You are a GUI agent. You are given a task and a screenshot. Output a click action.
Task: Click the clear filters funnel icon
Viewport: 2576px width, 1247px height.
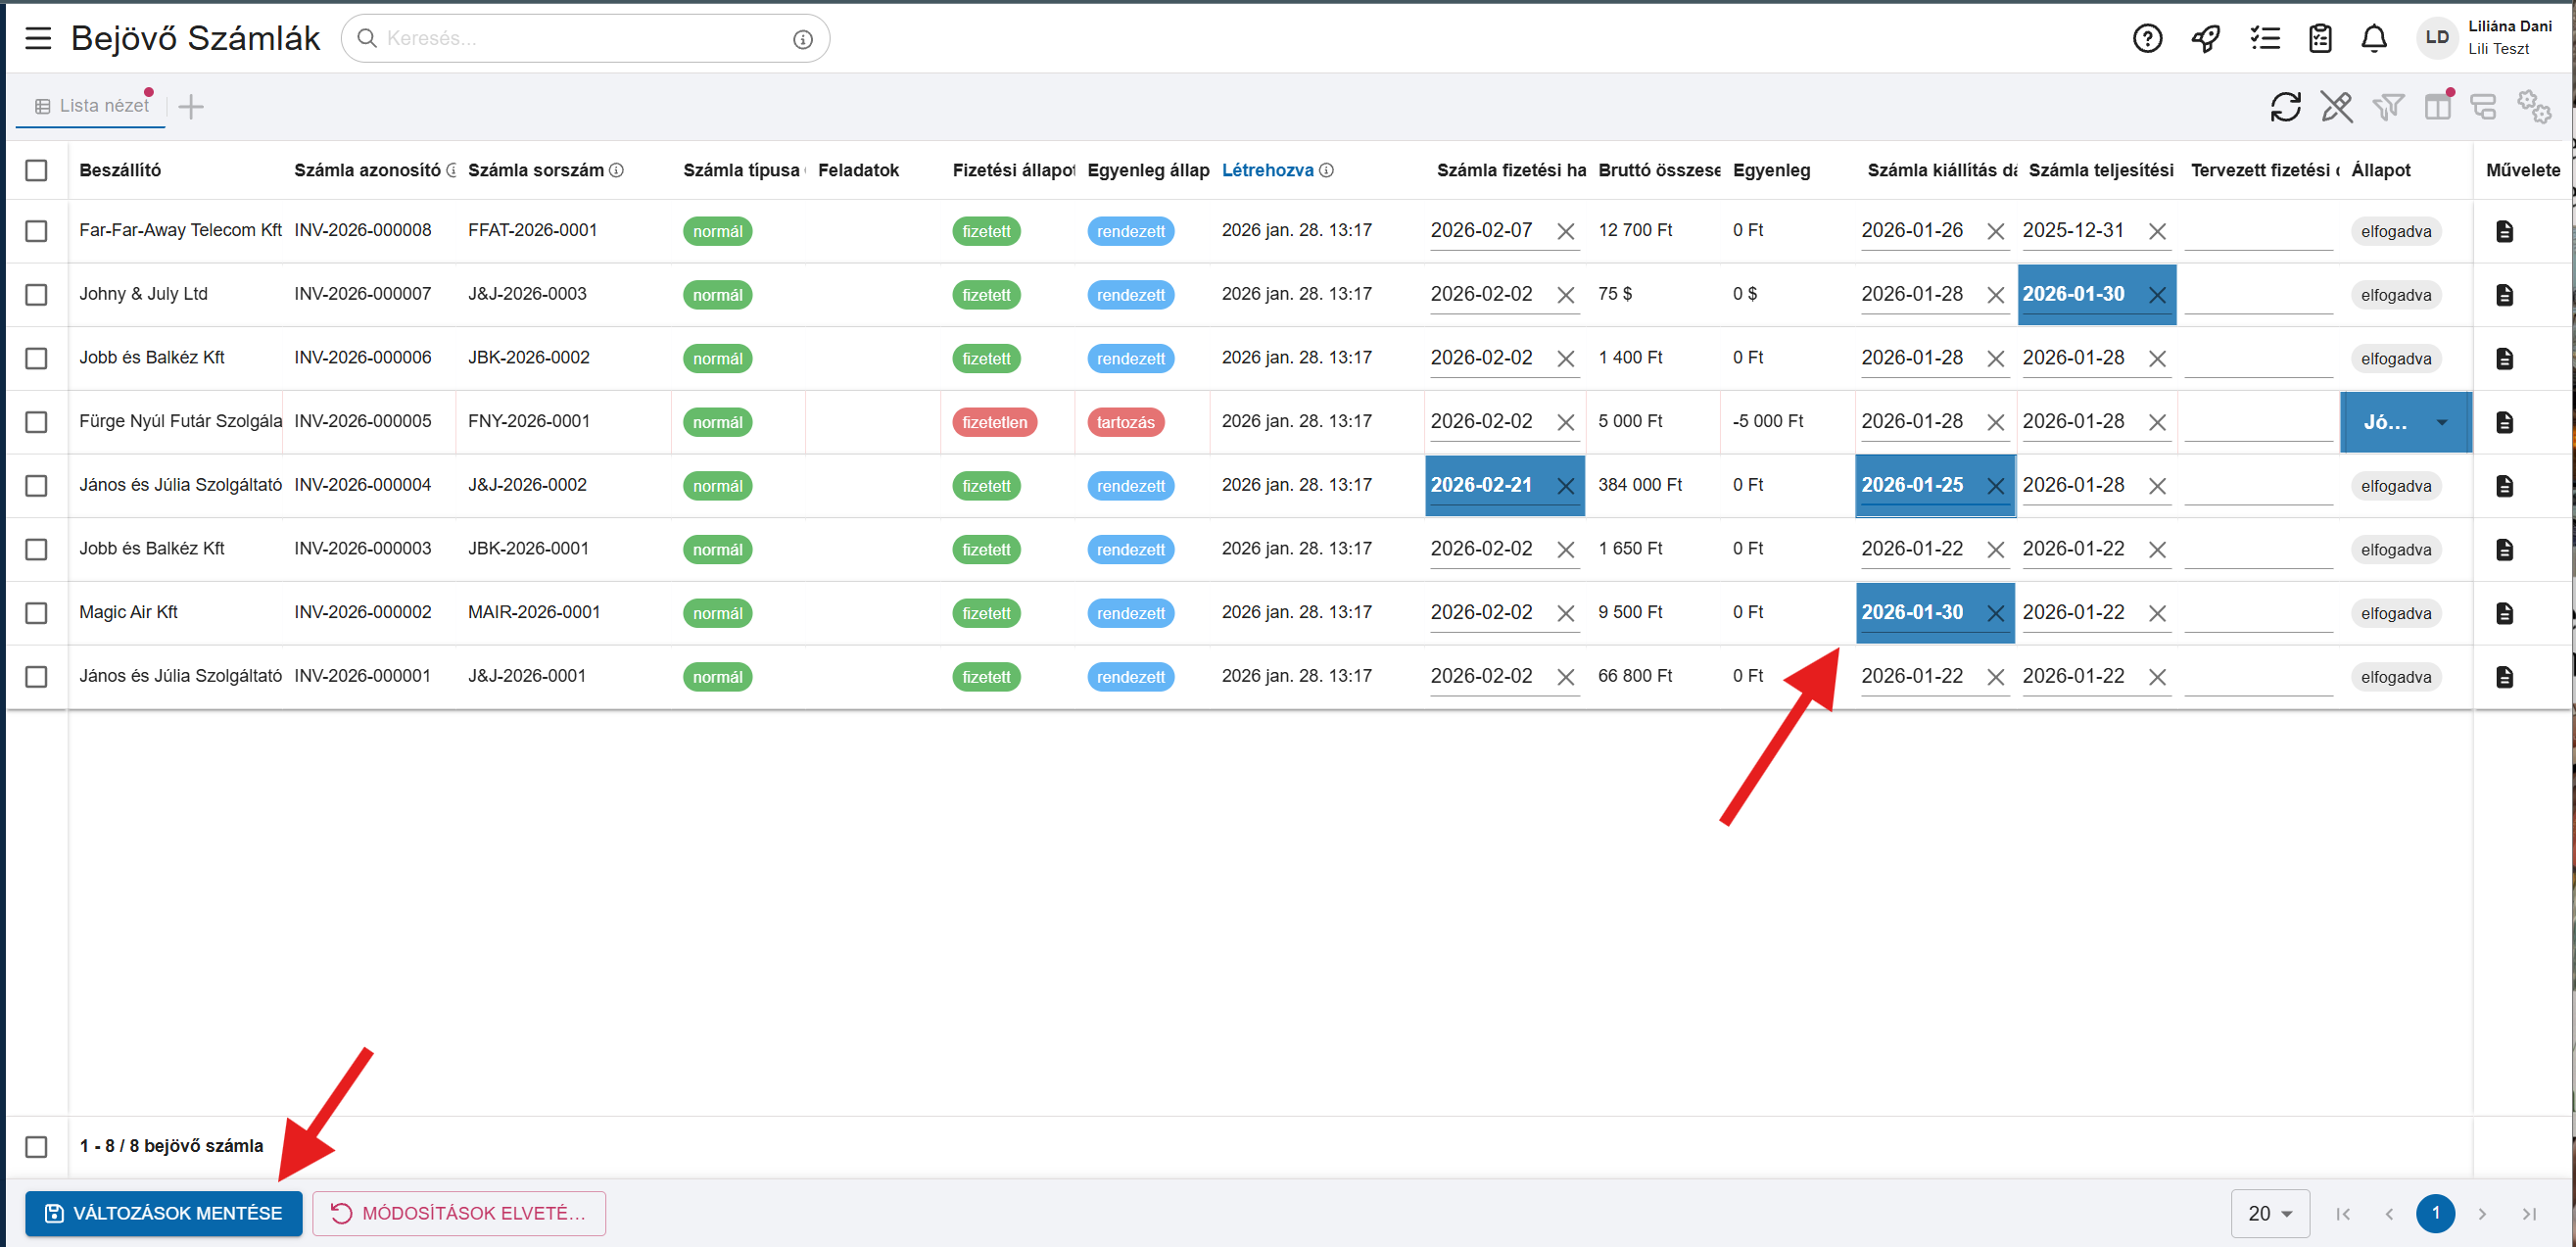pyautogui.click(x=2387, y=106)
